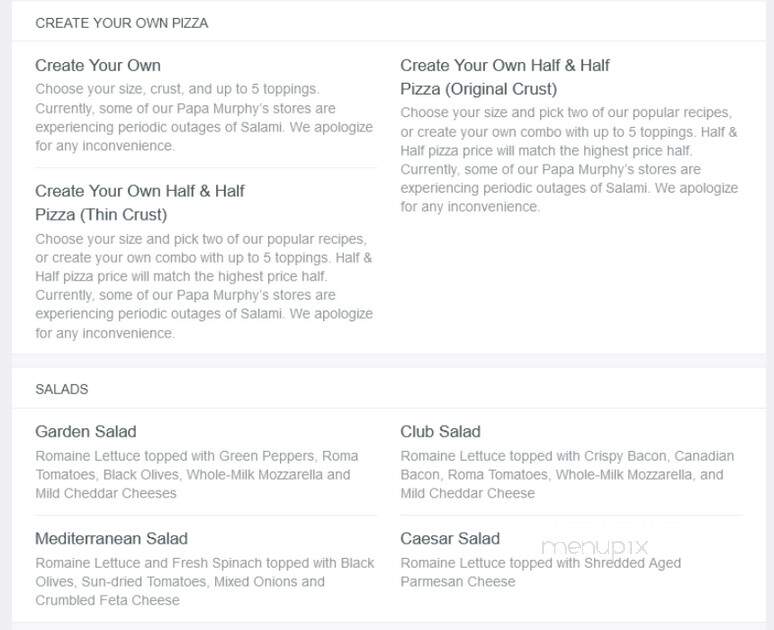Image resolution: width=774 pixels, height=630 pixels.
Task: Click the 'Pizza (Thin Crust)' title line
Action: point(101,215)
